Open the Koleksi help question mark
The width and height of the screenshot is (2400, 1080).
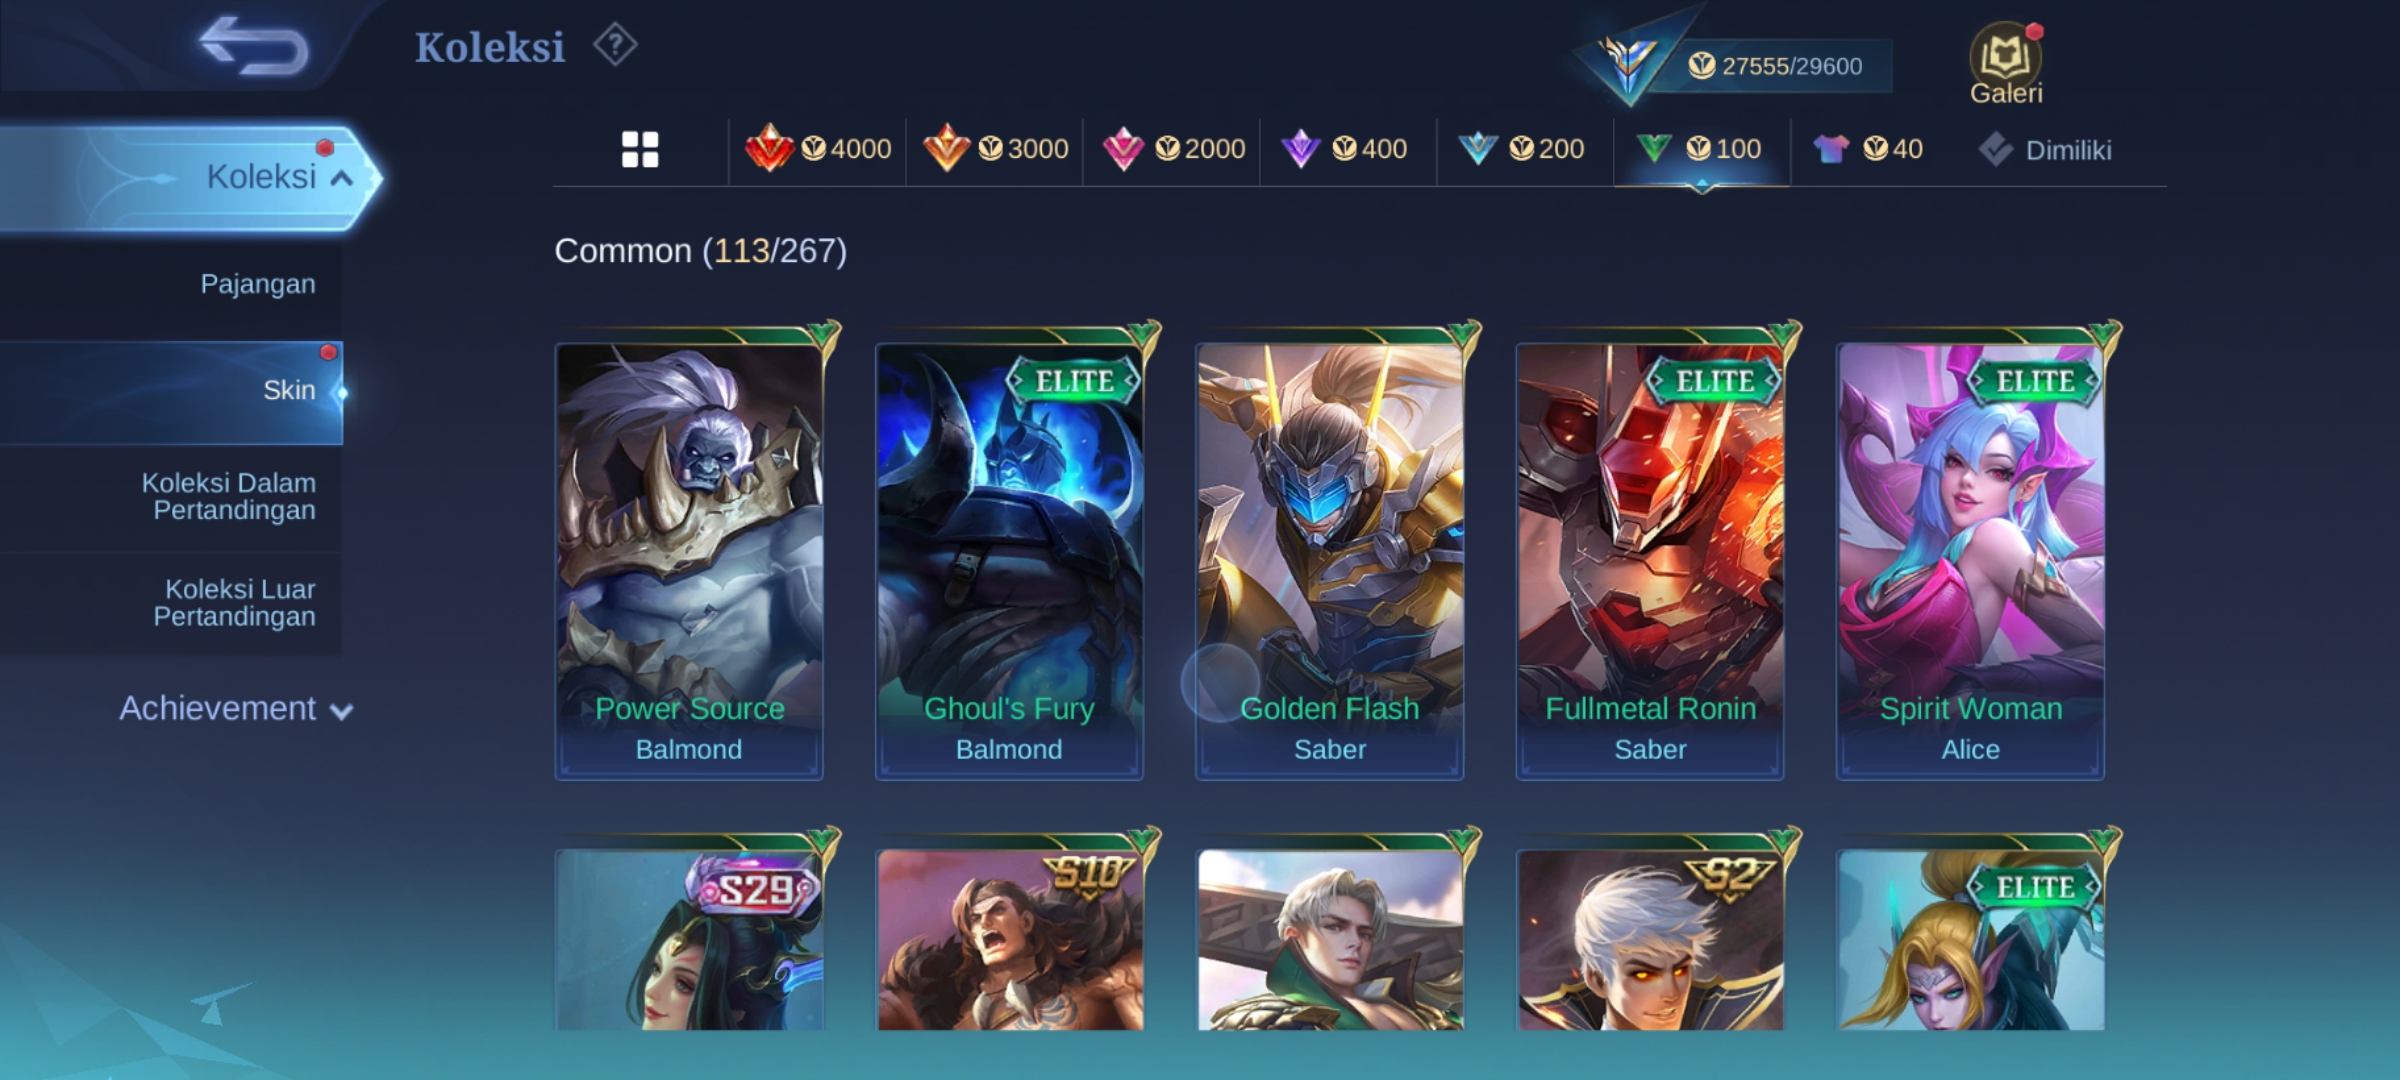pyautogui.click(x=615, y=46)
